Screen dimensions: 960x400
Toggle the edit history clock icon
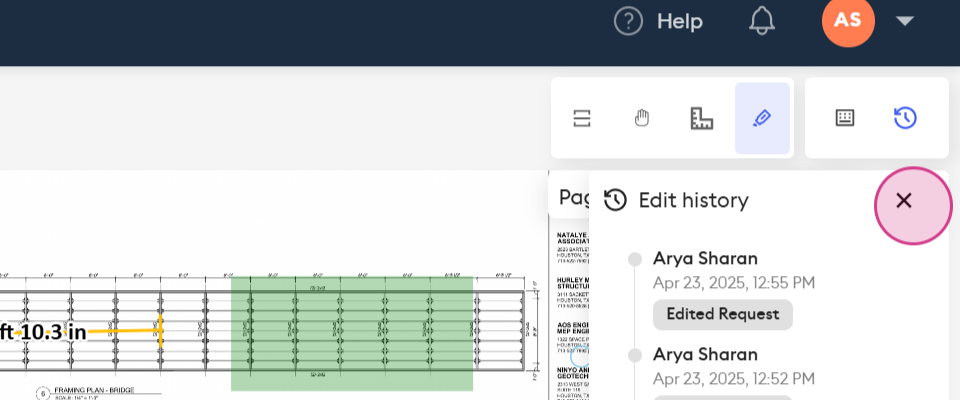click(905, 118)
